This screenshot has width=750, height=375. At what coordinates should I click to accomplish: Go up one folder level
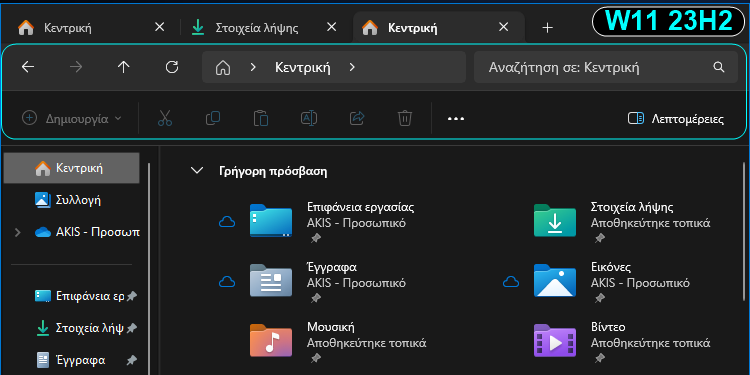click(x=124, y=67)
